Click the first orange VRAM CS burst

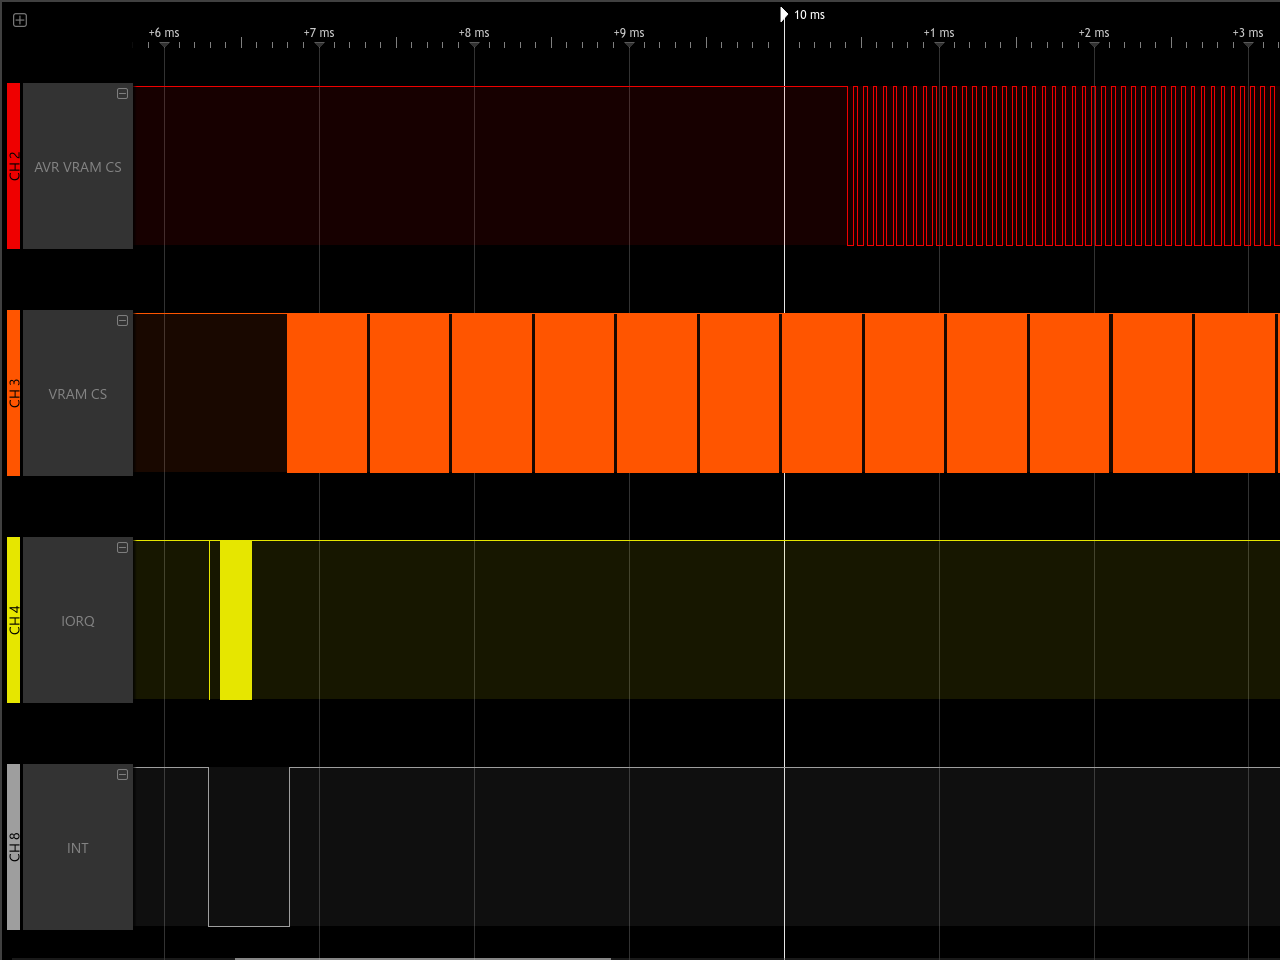327,393
